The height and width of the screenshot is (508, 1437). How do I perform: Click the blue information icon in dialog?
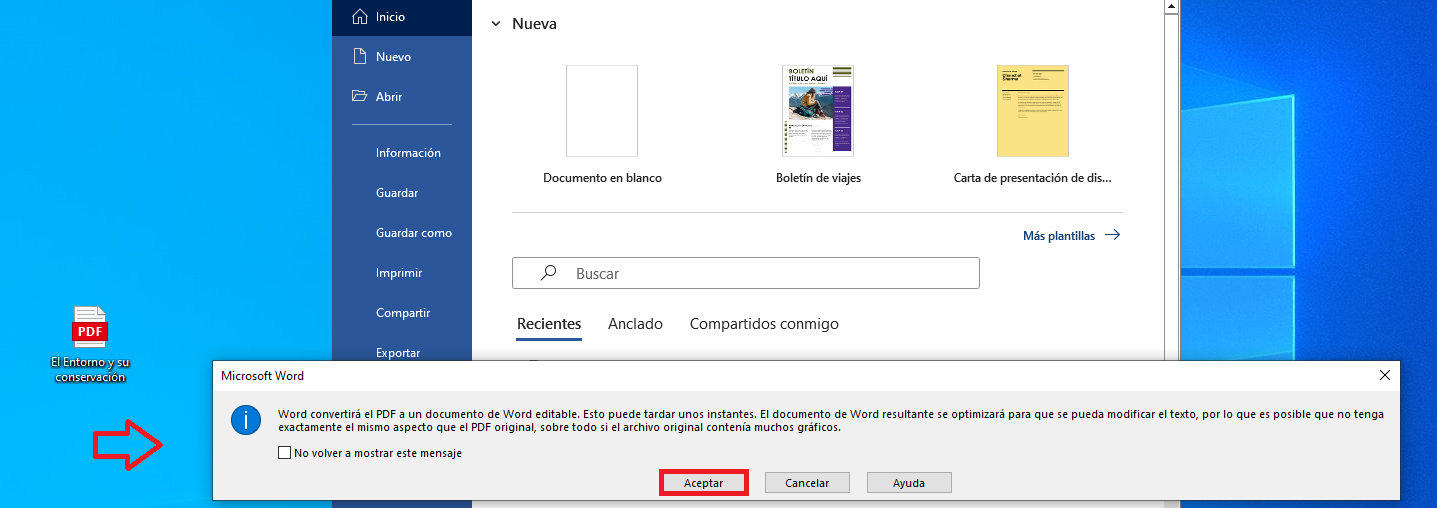[245, 420]
